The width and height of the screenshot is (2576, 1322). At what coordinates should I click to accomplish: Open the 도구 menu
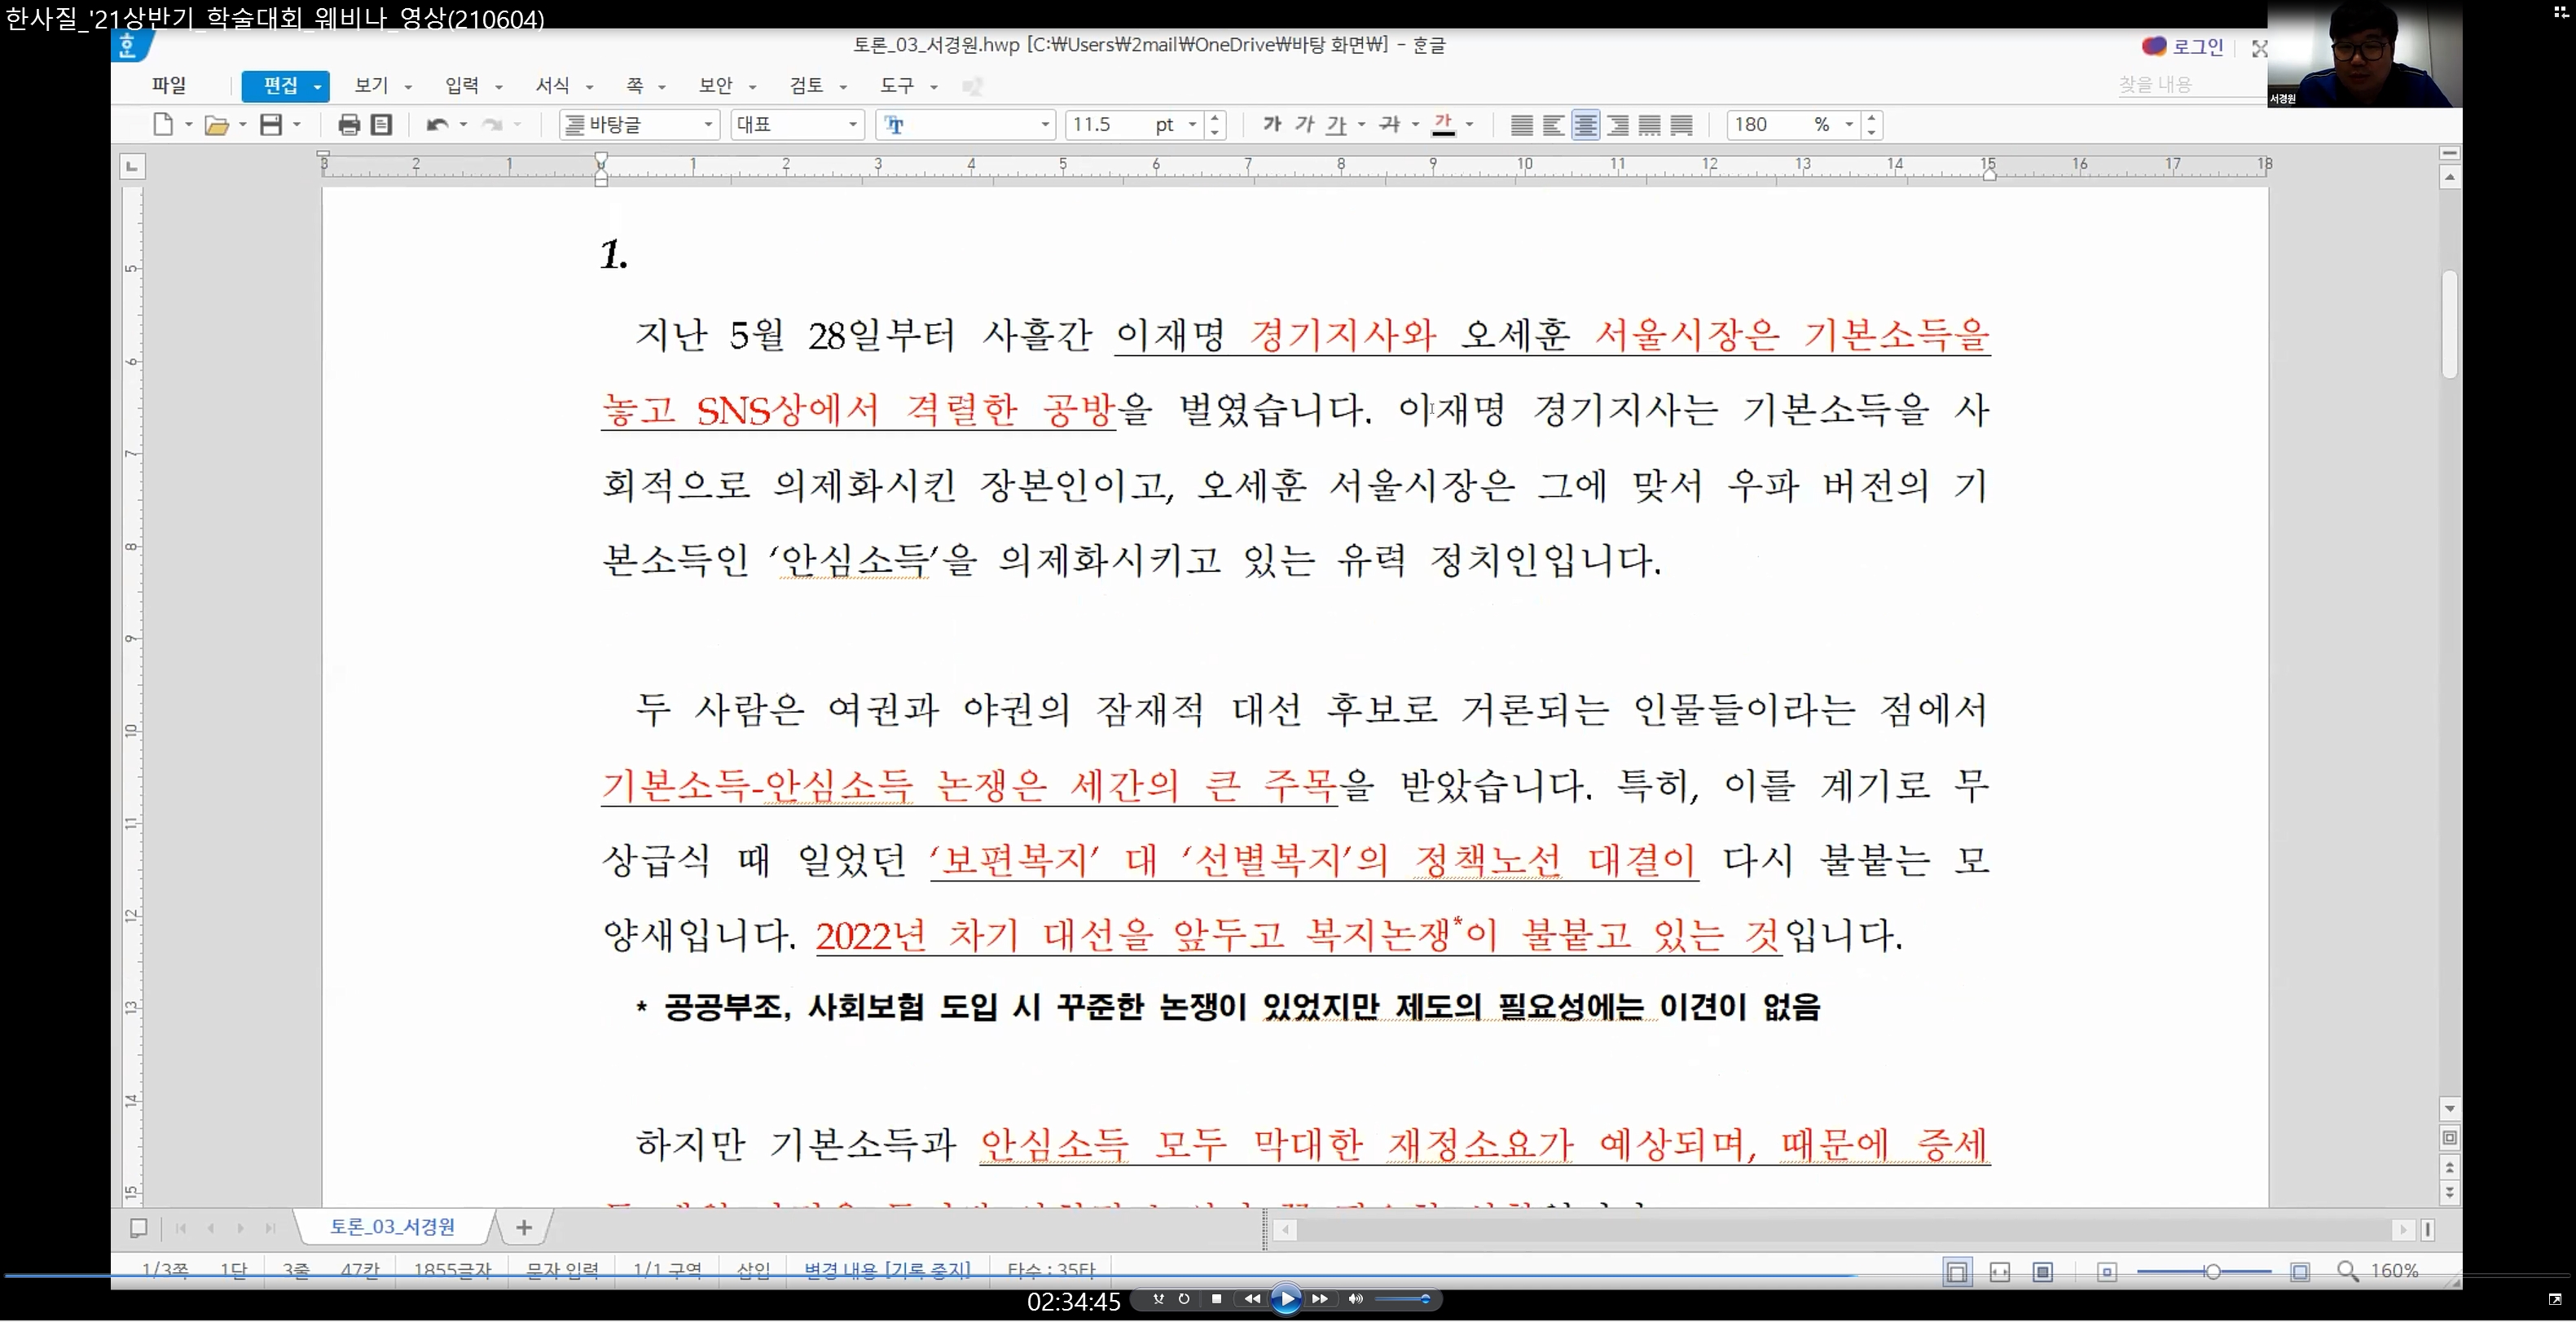click(897, 86)
